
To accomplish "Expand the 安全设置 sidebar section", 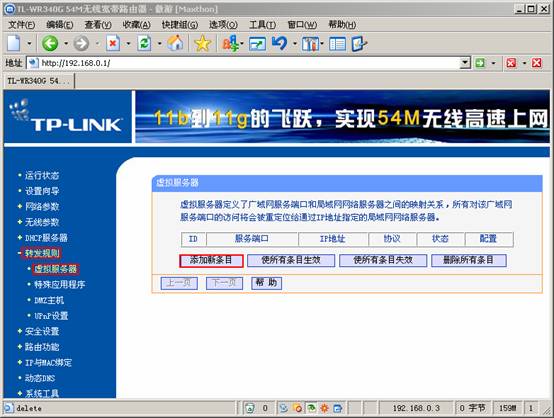I will 42,331.
